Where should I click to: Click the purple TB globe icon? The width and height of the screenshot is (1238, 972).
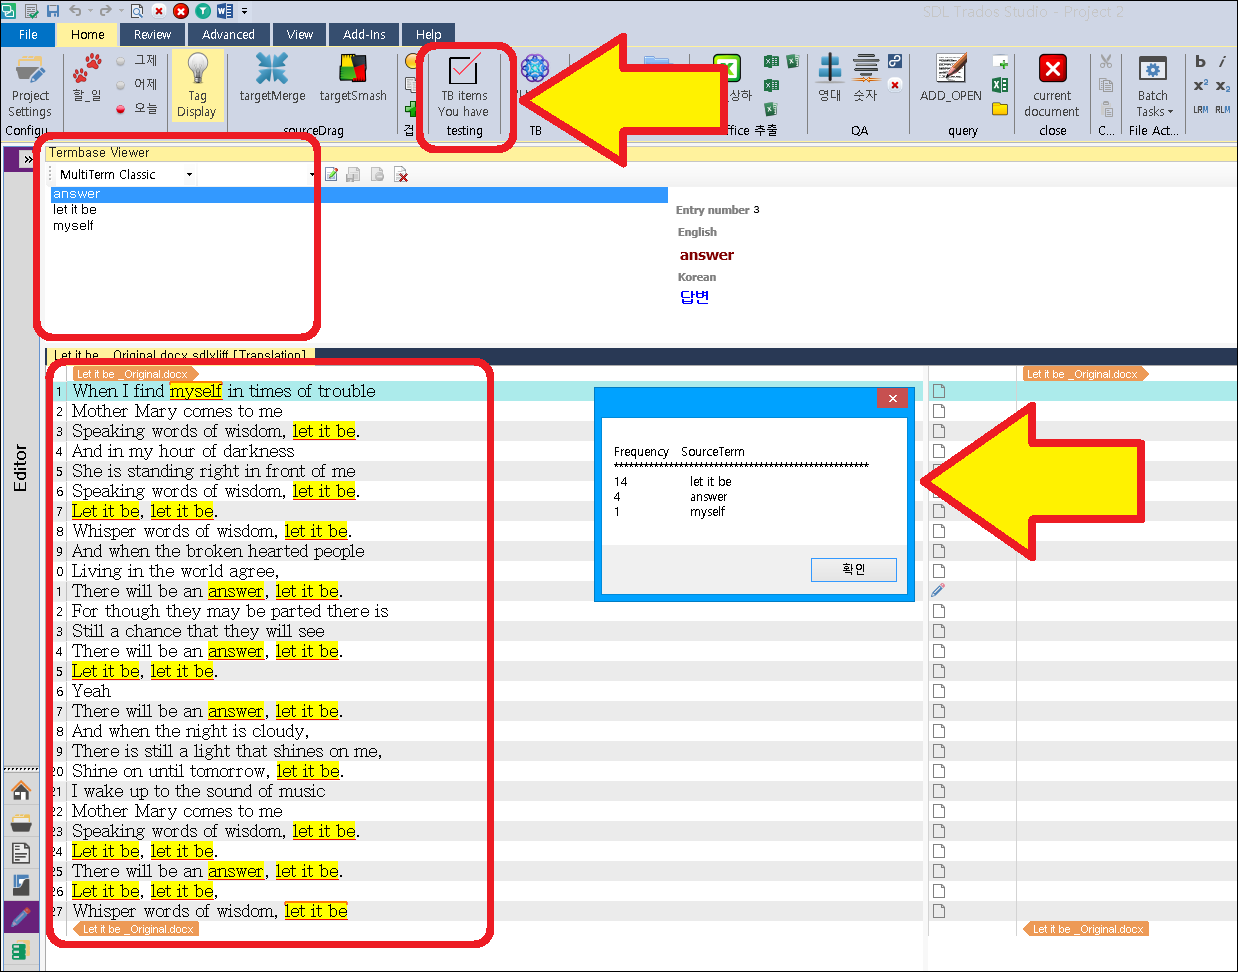(535, 69)
